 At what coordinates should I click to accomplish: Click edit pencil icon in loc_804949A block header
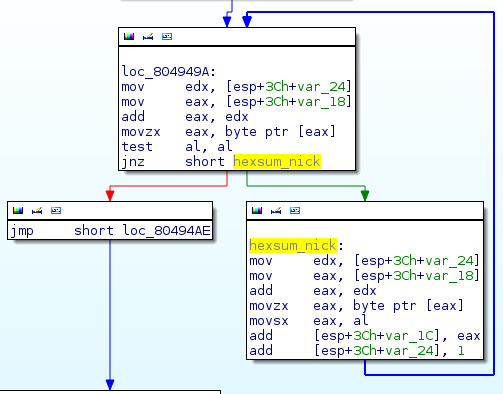[148, 37]
